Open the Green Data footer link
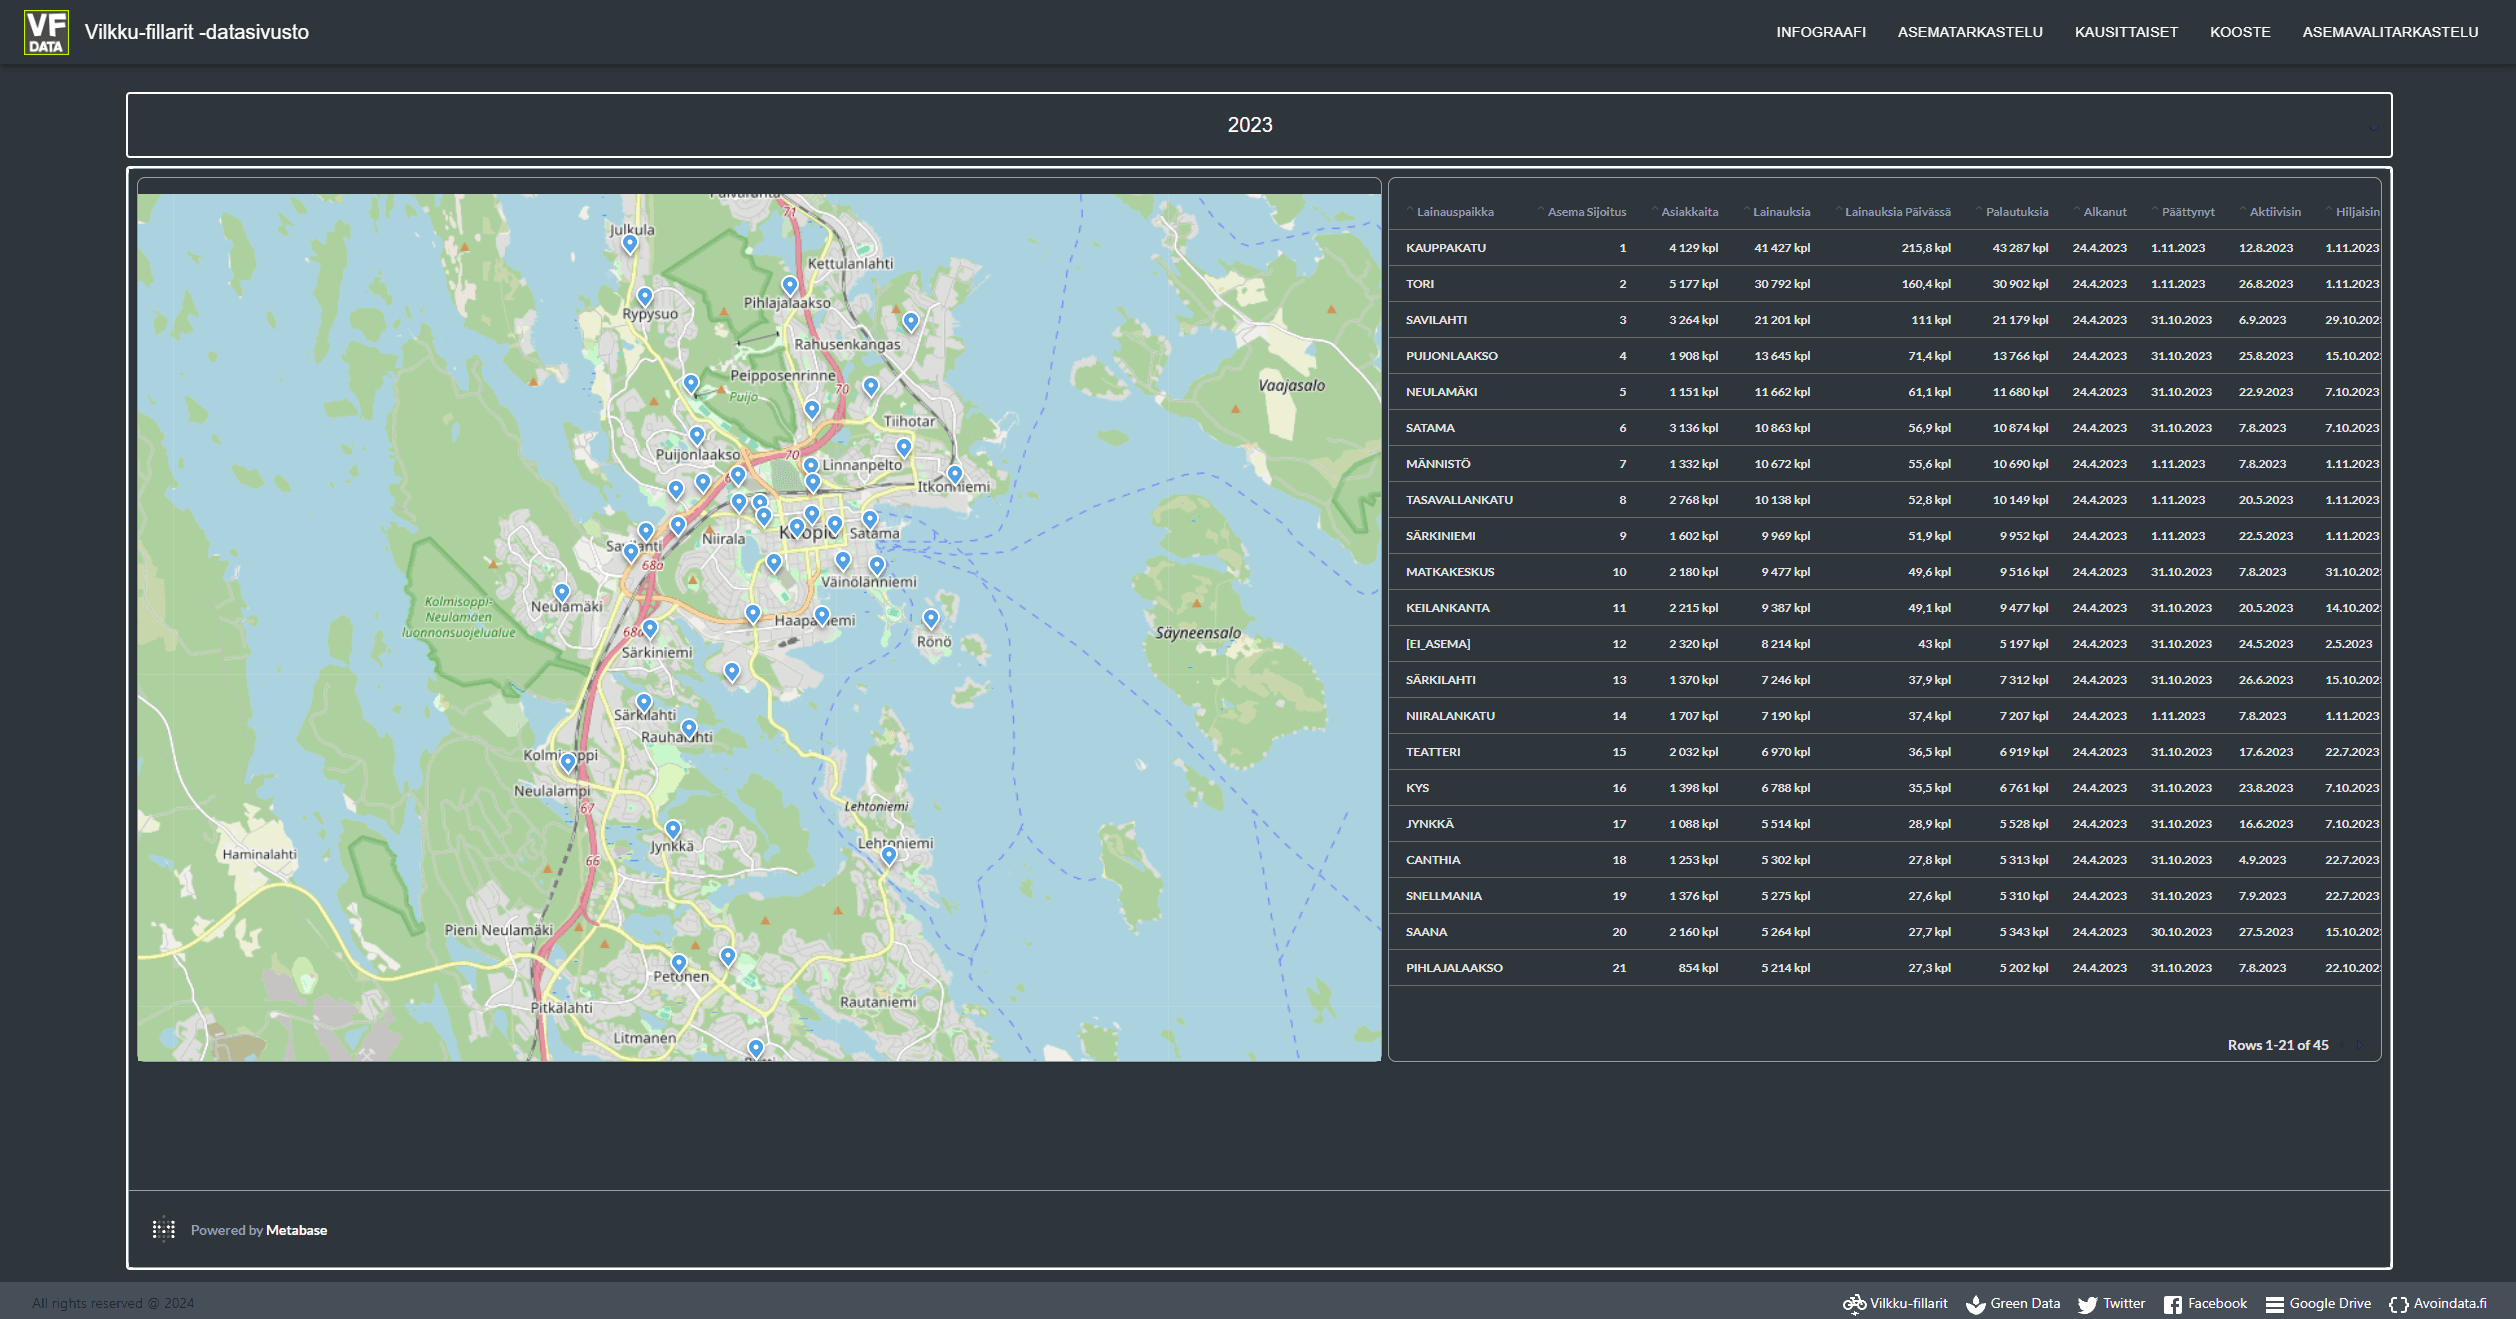 (x=2012, y=1304)
